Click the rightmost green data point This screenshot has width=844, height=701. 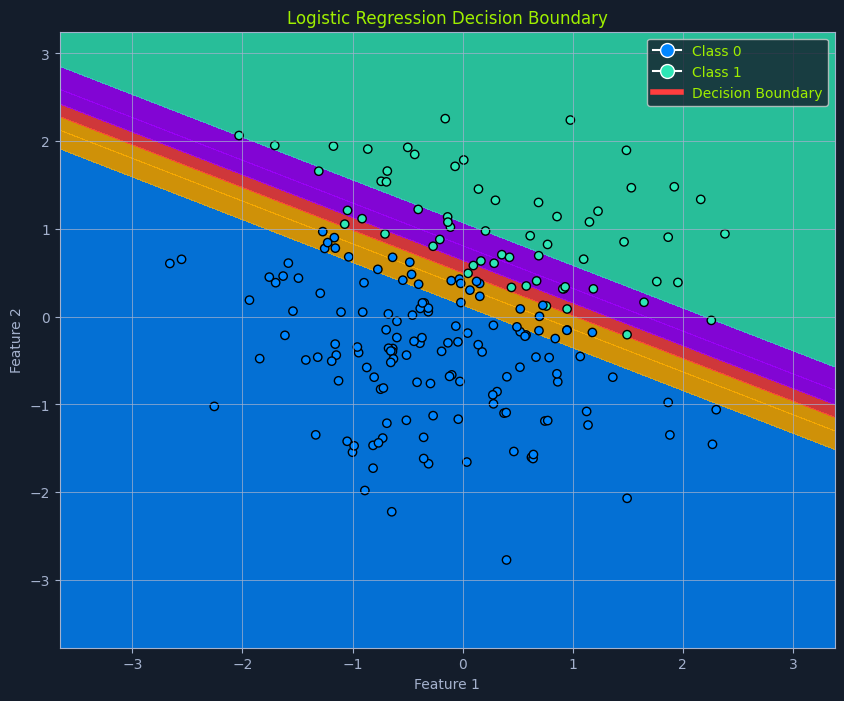coord(725,234)
